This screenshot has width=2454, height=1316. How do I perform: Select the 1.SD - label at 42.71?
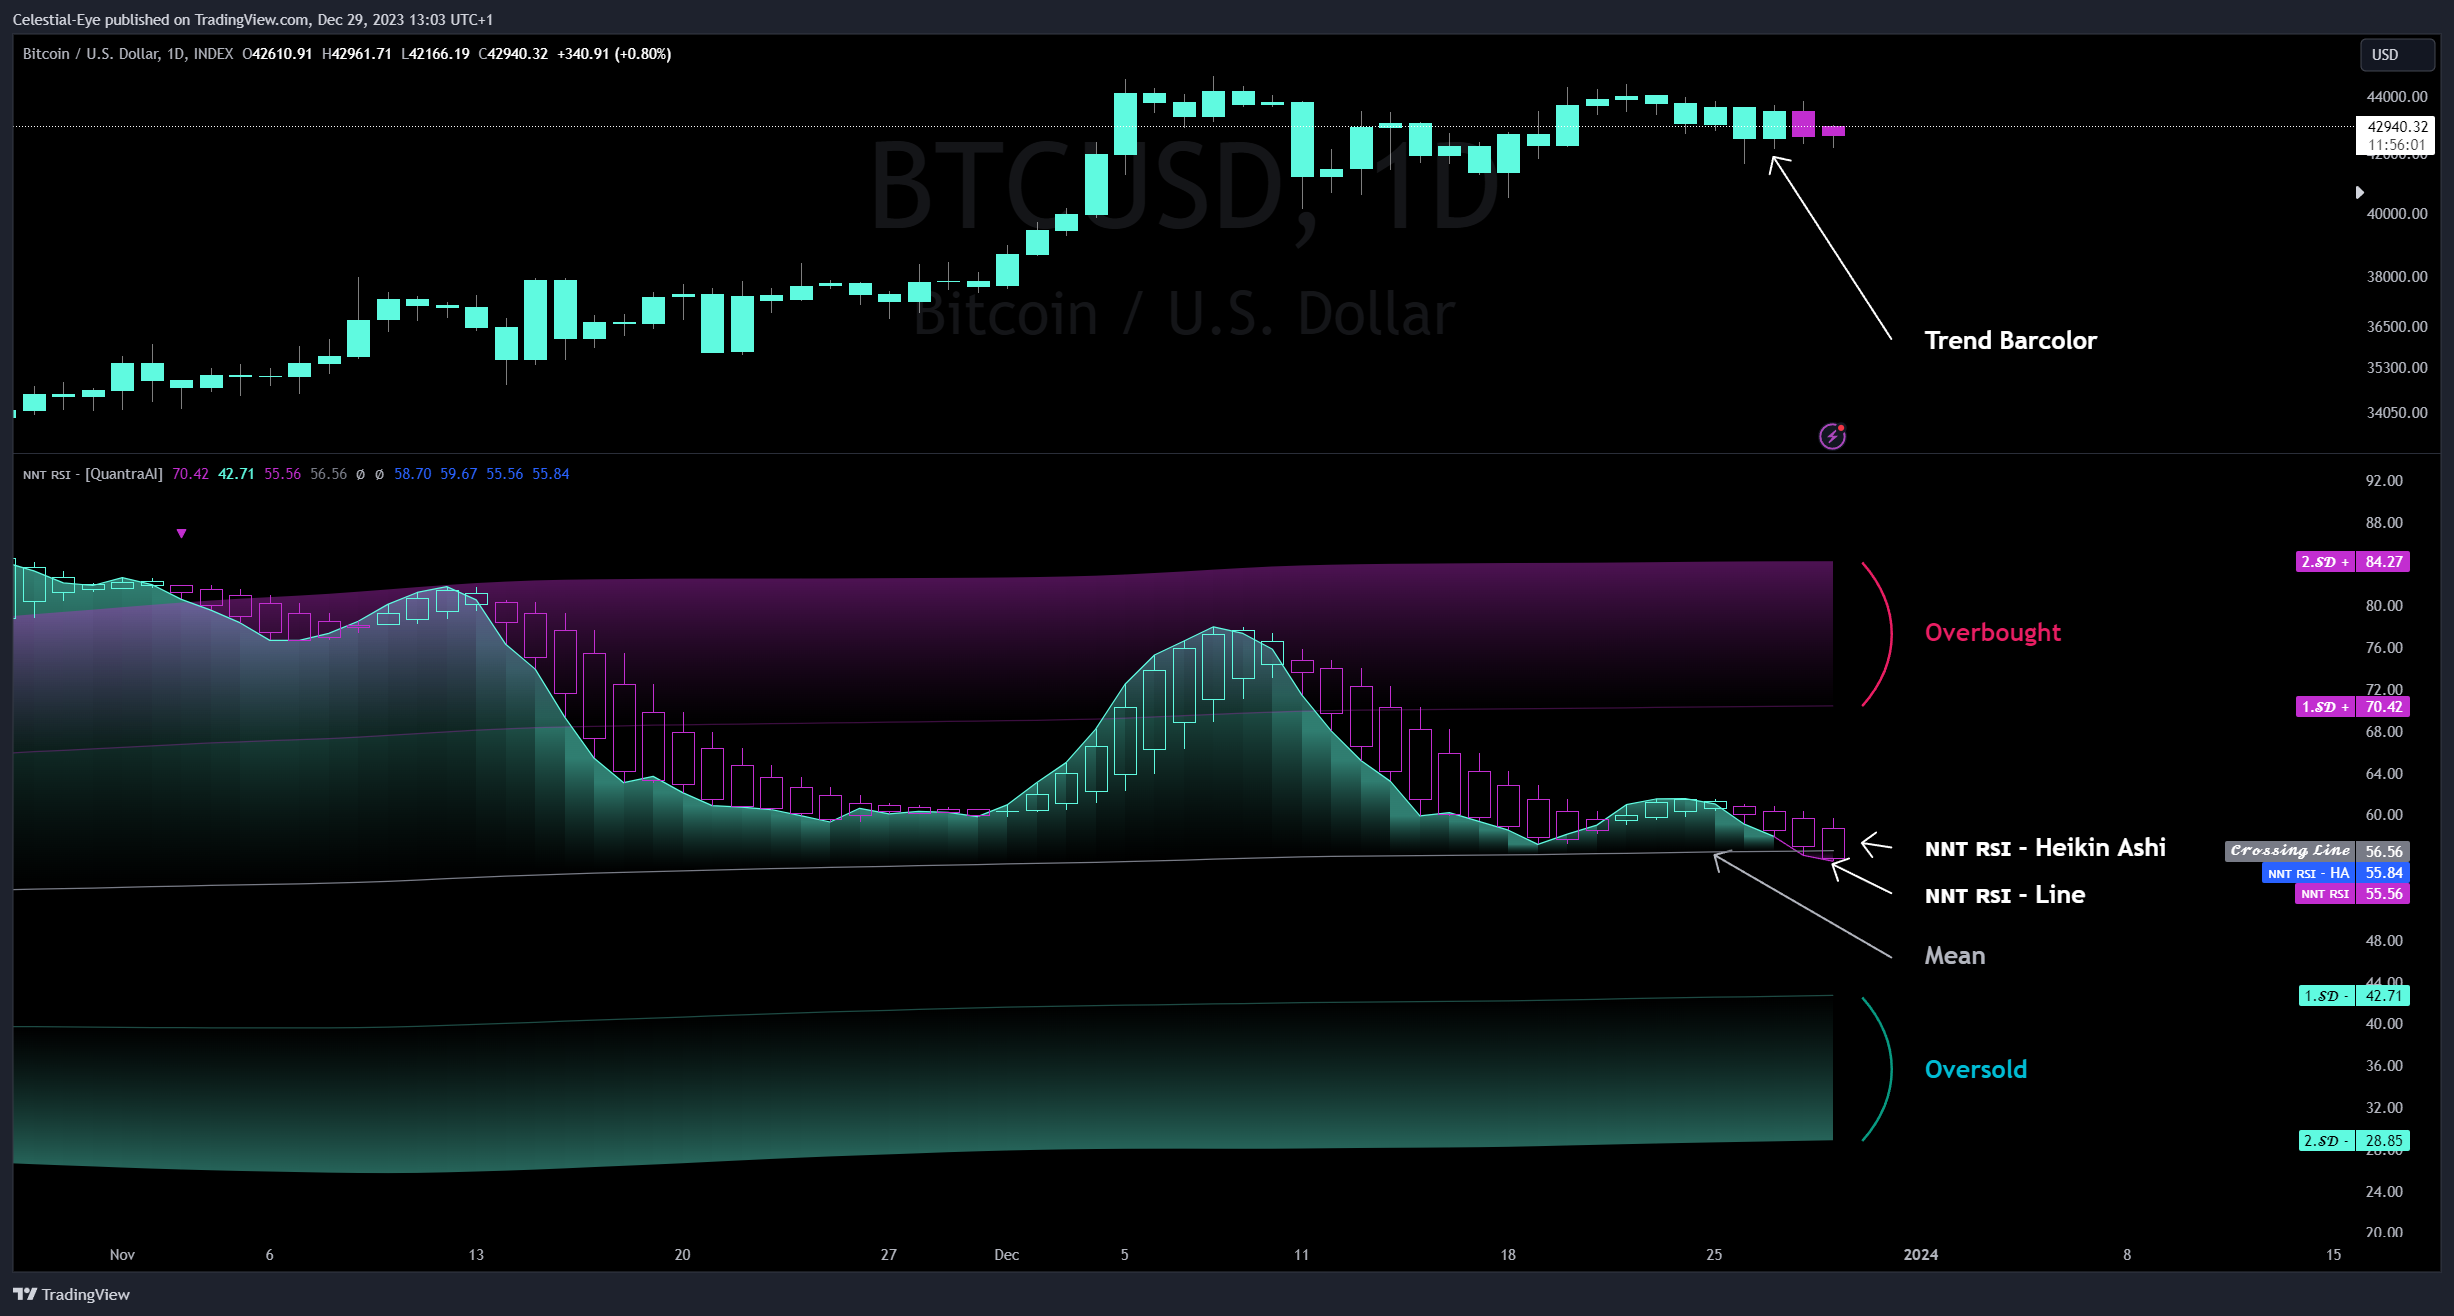pyautogui.click(x=2353, y=996)
